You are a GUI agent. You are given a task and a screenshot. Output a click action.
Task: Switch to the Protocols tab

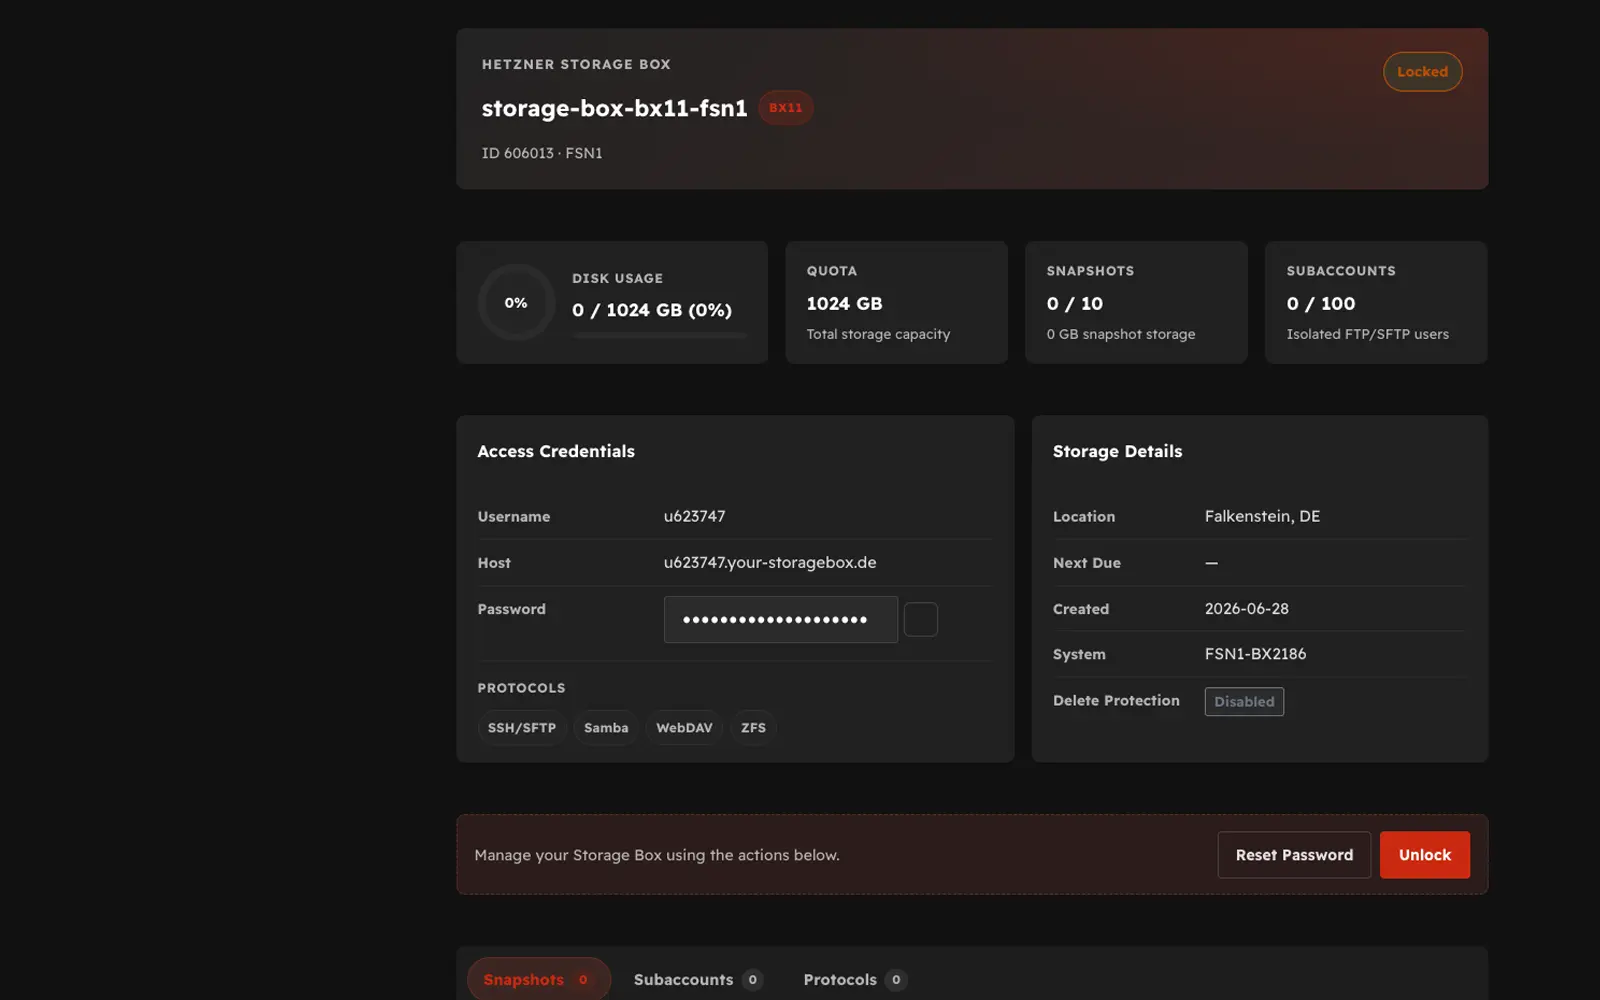click(x=855, y=979)
